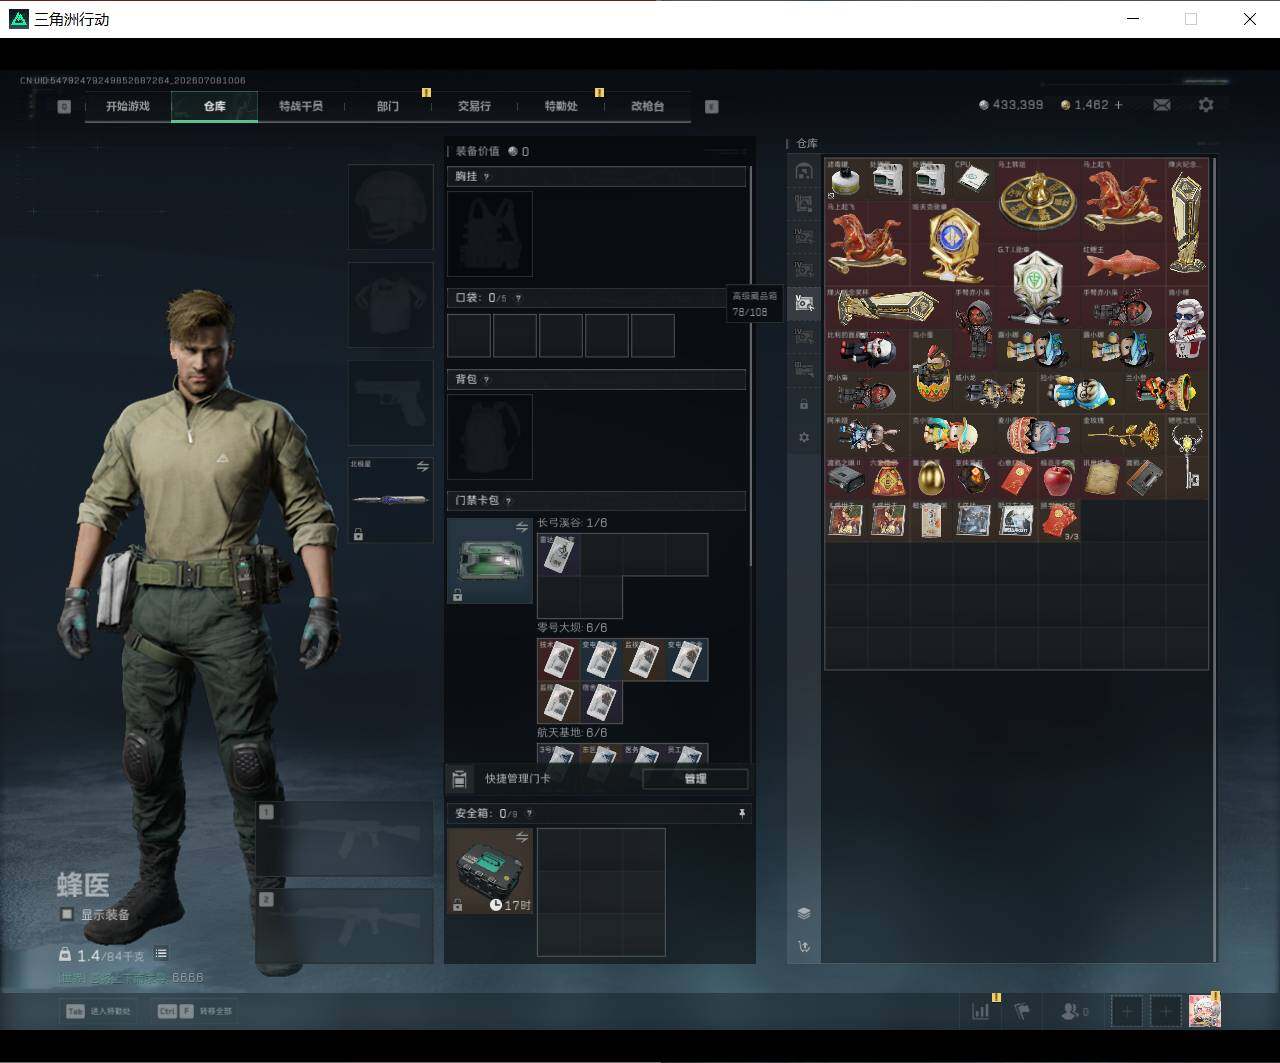The width and height of the screenshot is (1280, 1063).
Task: Open the settings gear in top bar
Action: coord(1206,104)
